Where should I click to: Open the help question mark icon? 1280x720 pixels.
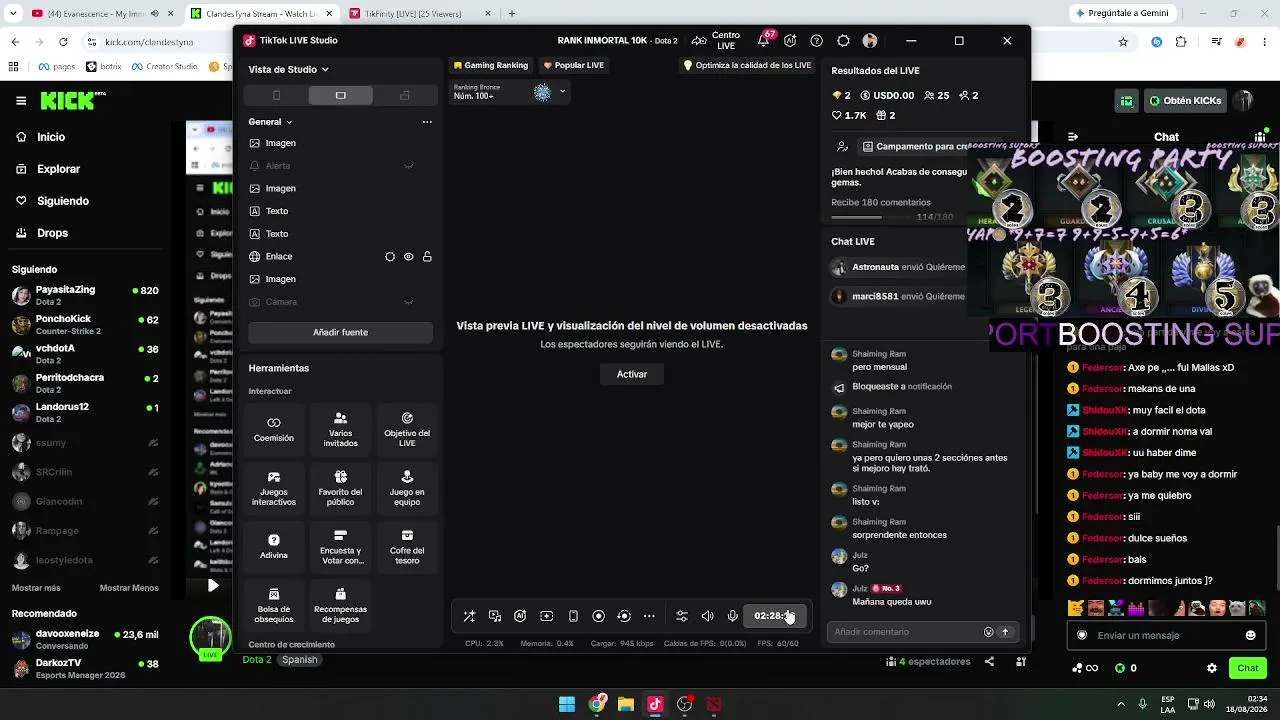[x=817, y=41]
